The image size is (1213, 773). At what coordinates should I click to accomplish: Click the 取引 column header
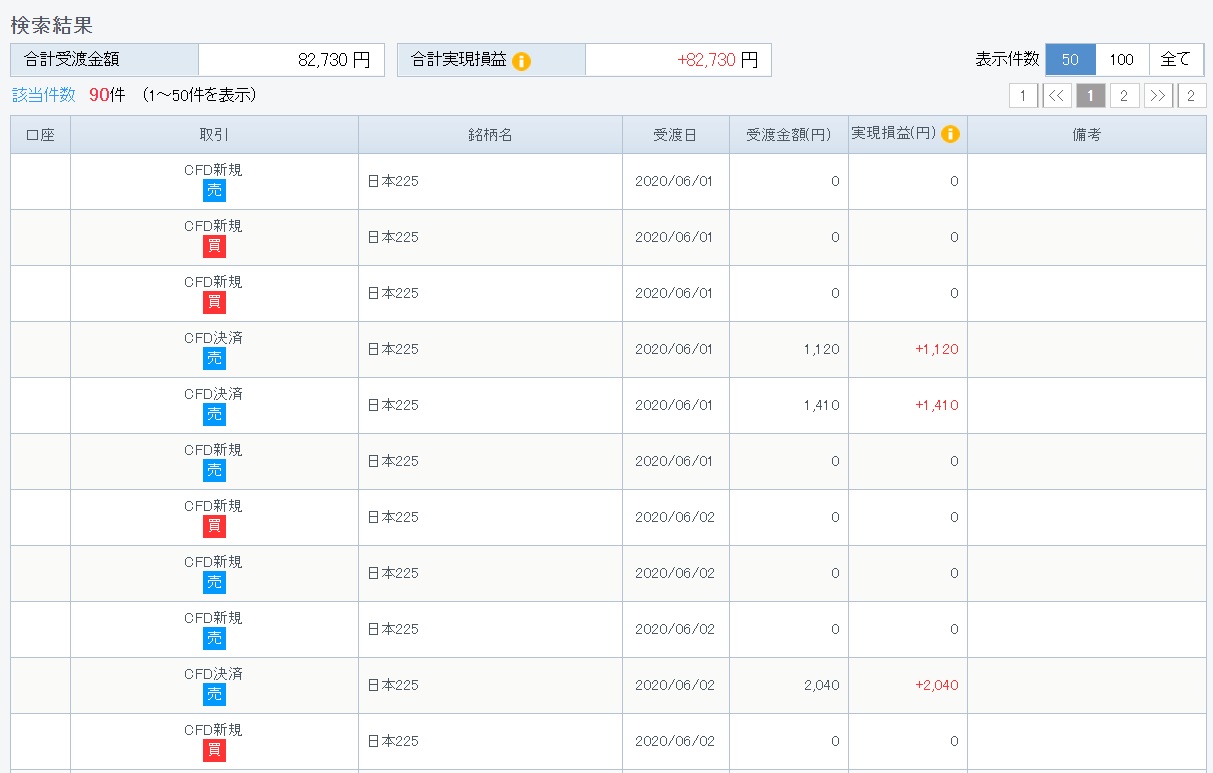(214, 135)
